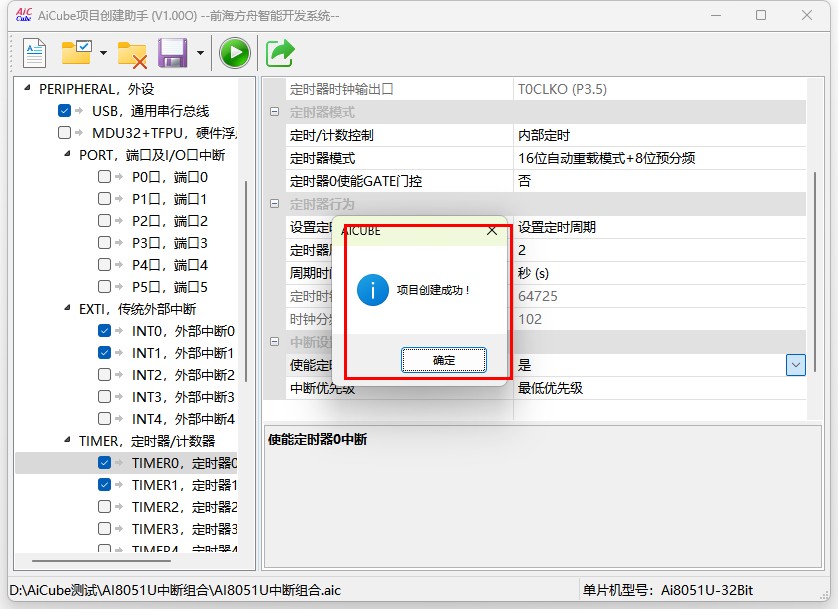Click the AiCube logo in title bar
Screen dimensions: 838x609
click(24, 15)
